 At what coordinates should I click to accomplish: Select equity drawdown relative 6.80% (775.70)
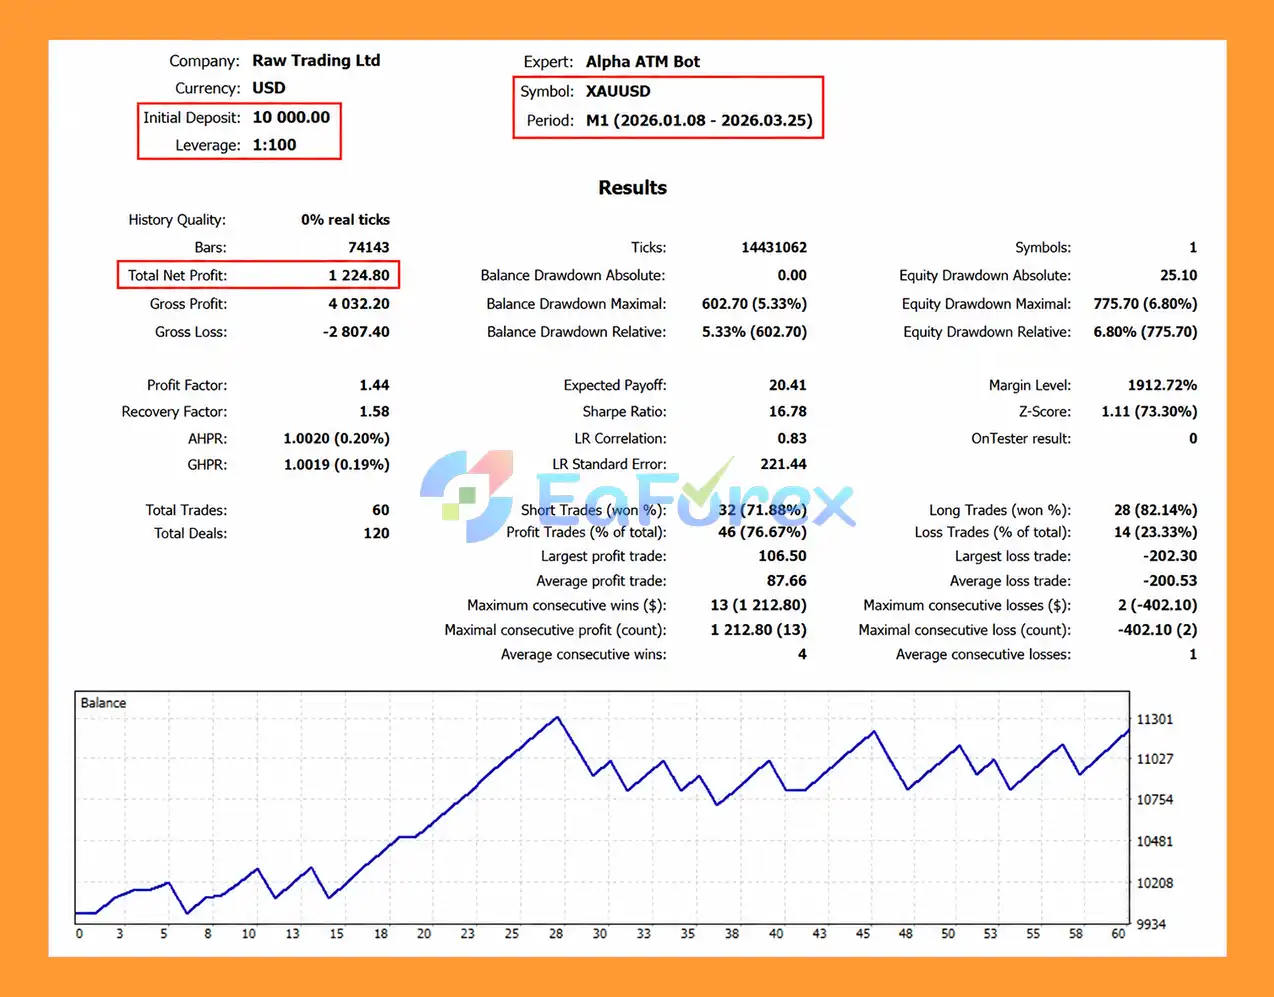(1145, 331)
